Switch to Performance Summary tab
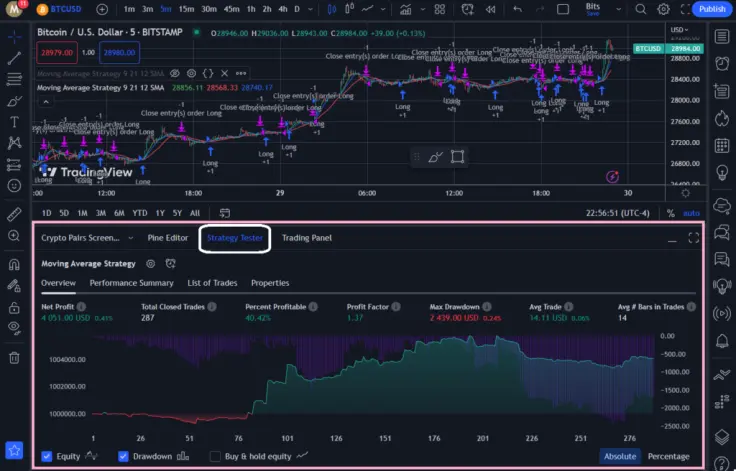Image resolution: width=736 pixels, height=471 pixels. click(x=131, y=283)
